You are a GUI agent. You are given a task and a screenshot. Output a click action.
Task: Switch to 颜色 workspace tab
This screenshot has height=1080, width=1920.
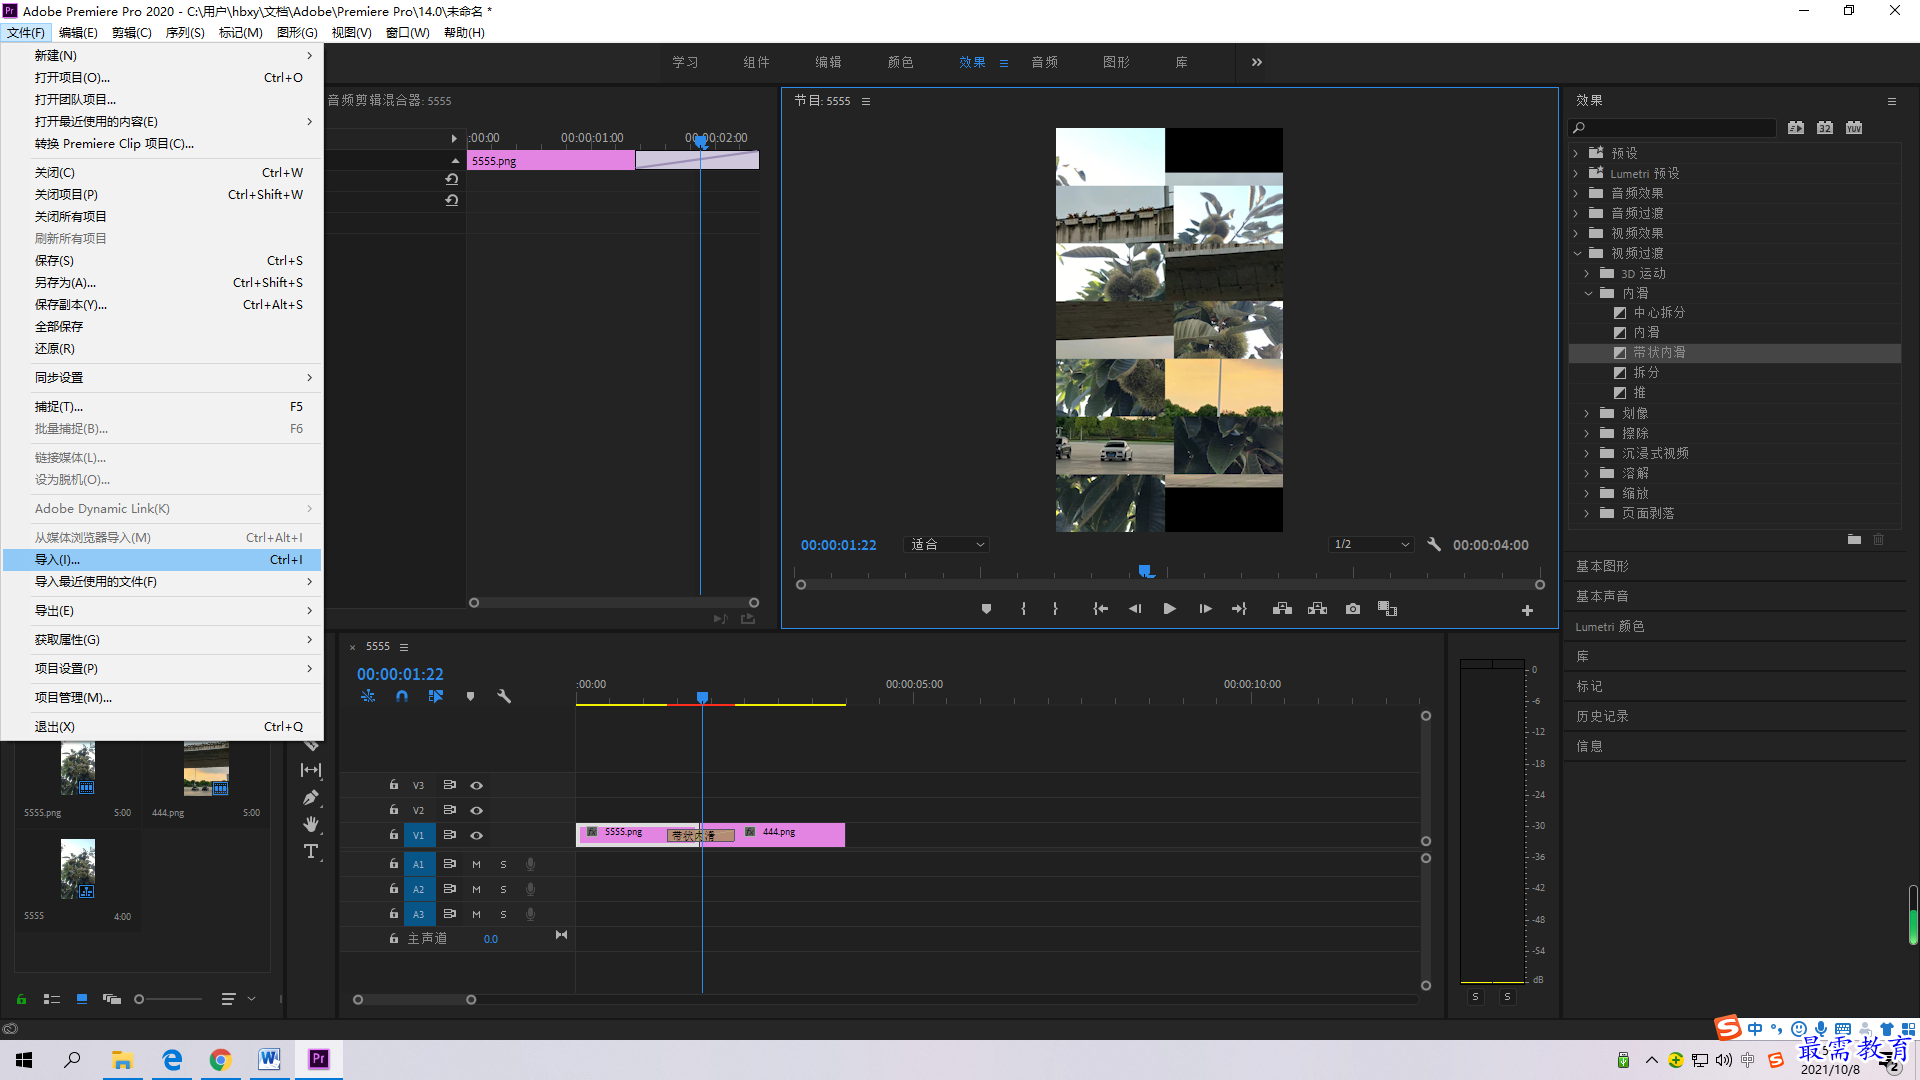(x=900, y=62)
